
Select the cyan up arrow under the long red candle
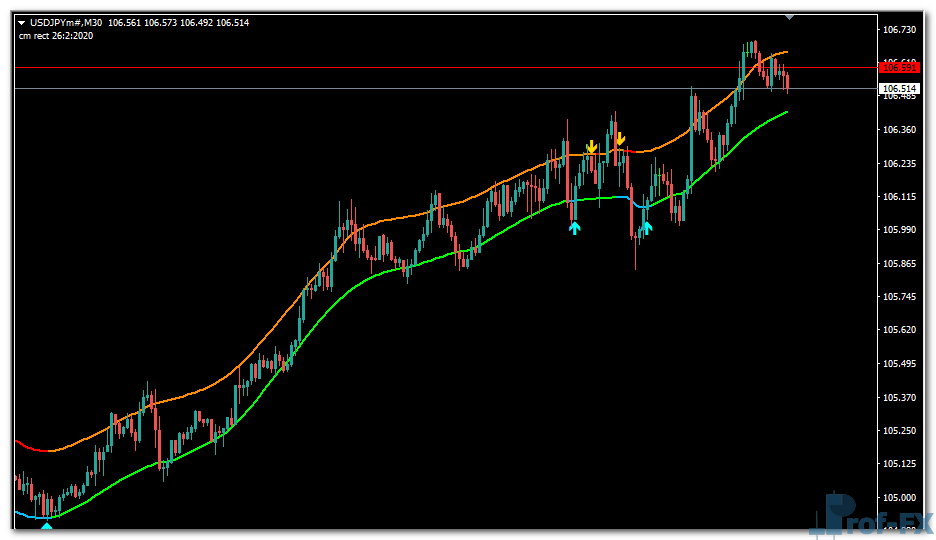tap(574, 228)
